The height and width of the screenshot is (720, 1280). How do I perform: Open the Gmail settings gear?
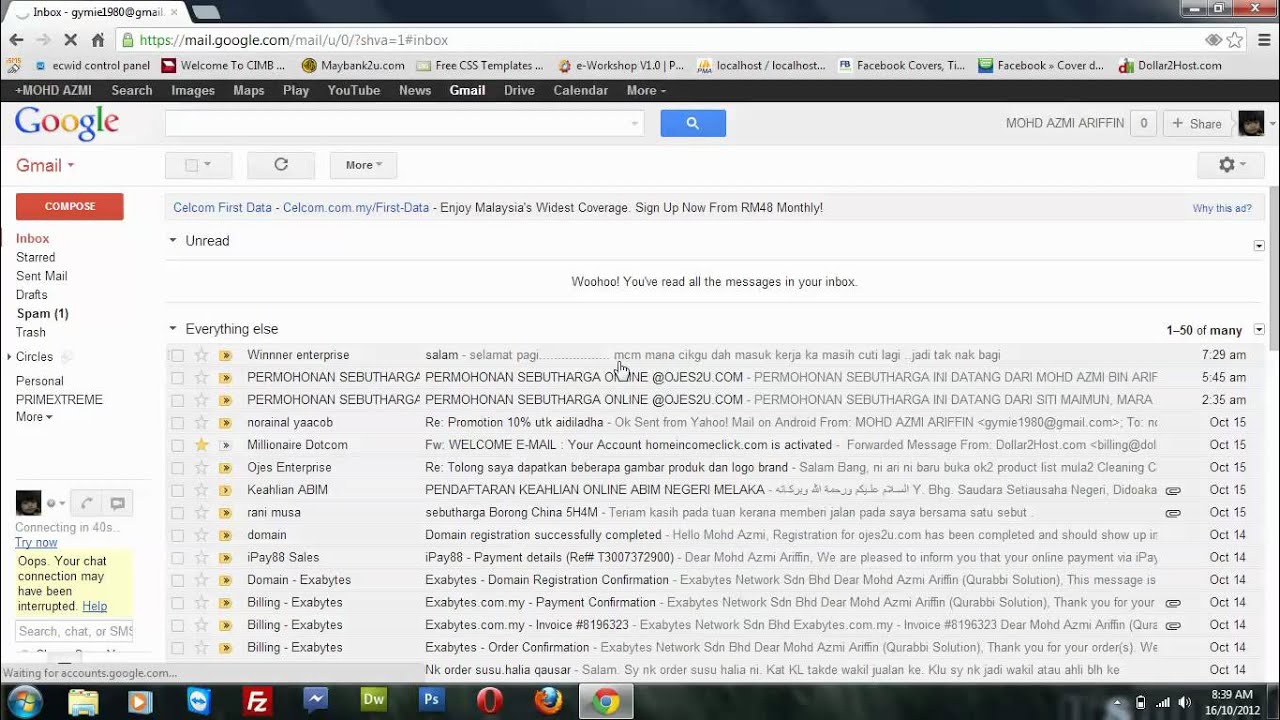click(1231, 165)
